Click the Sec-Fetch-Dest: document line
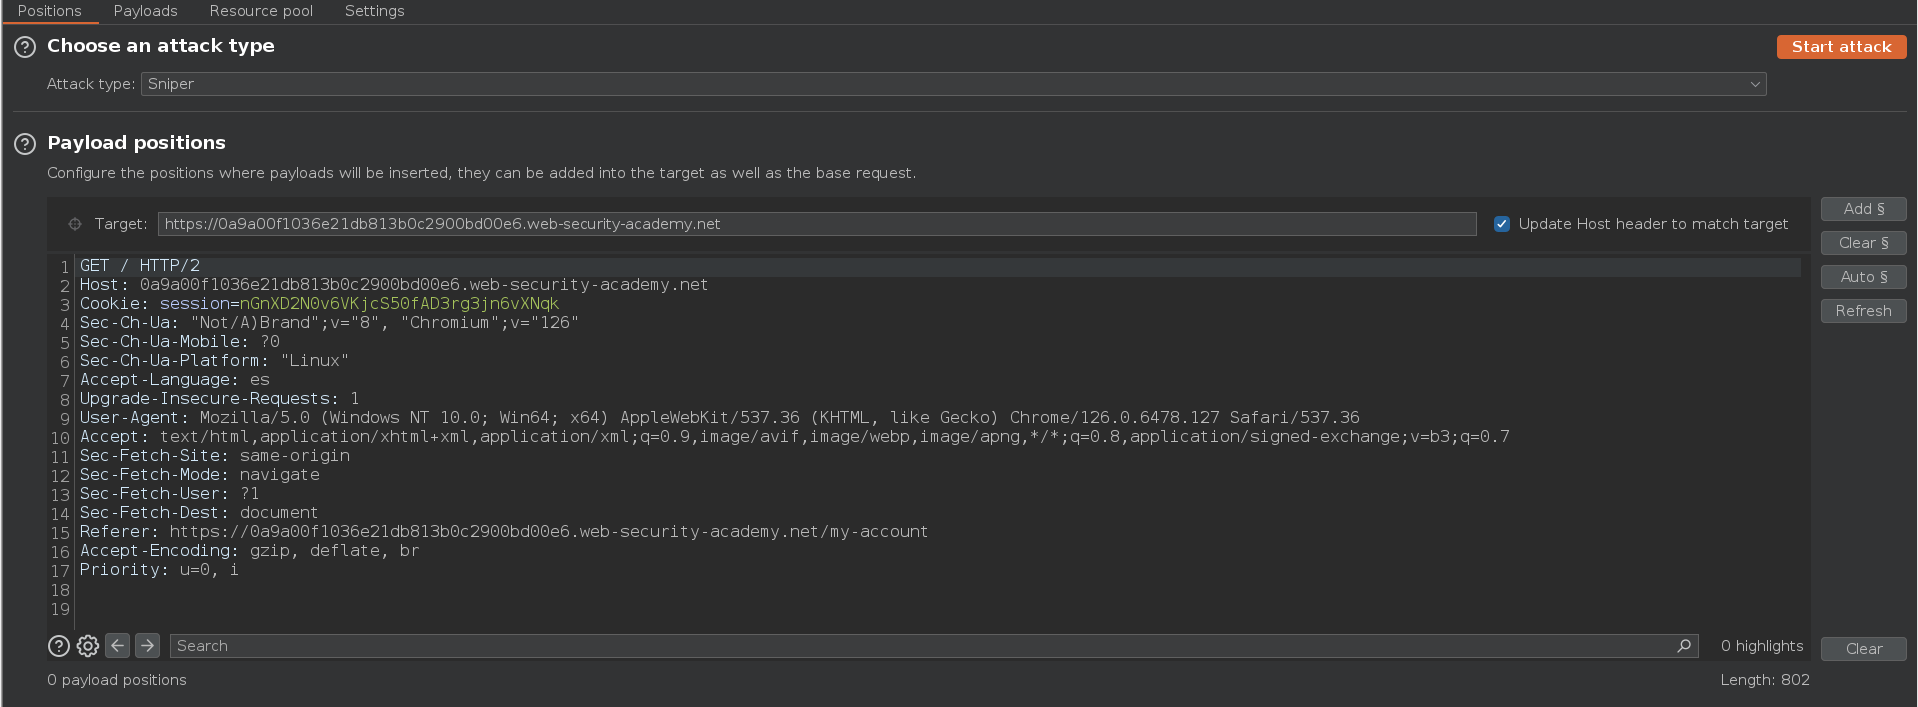The width and height of the screenshot is (1918, 707). (x=199, y=513)
